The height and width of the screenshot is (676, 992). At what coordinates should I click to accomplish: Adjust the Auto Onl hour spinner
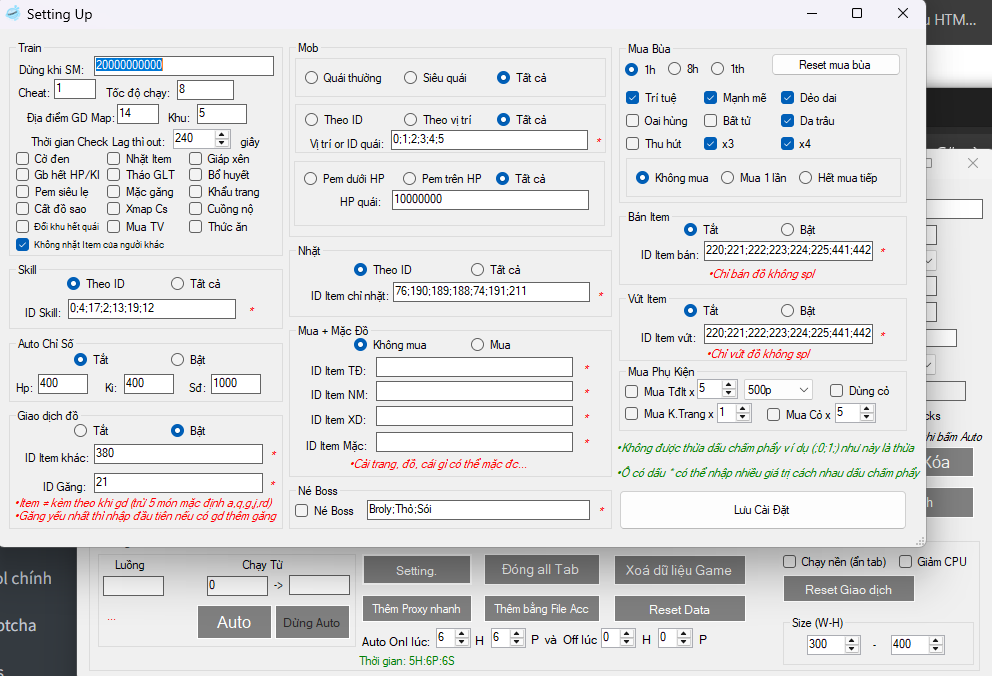463,637
